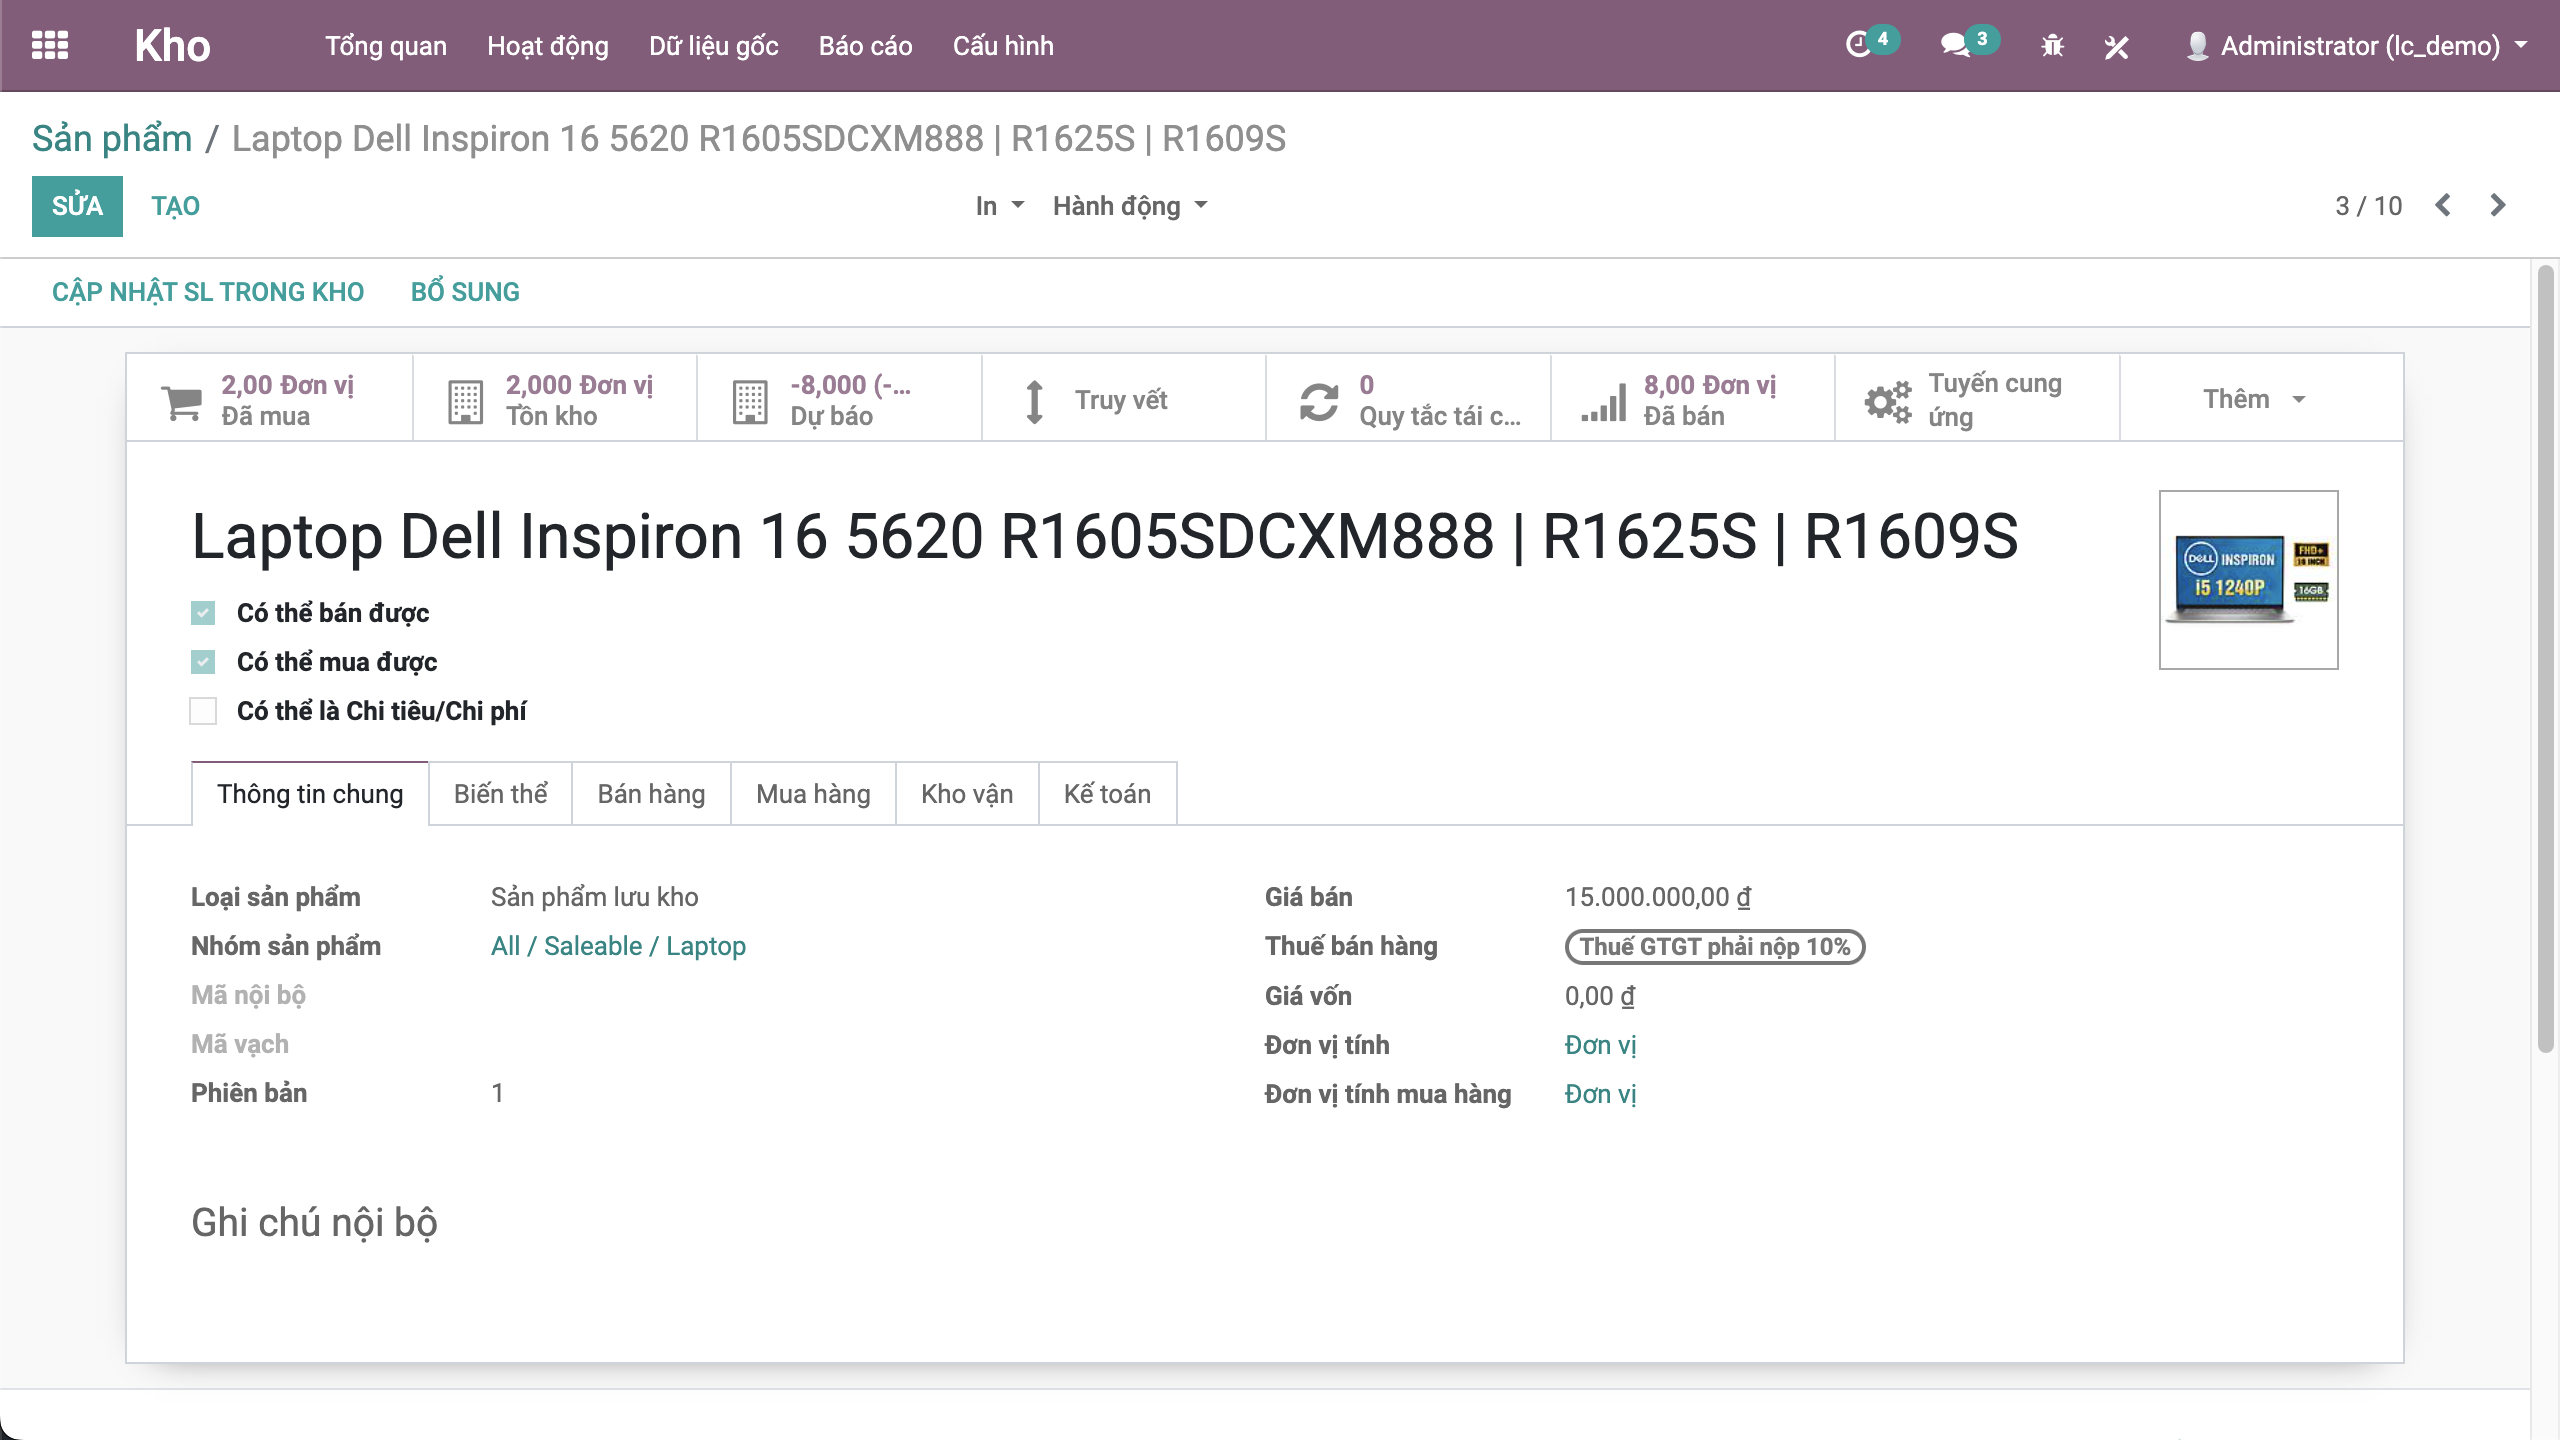Screen dimensions: 2560x1440
Task: Enable the 'Có thể là Chi tiêu/Chi phí' checkbox
Action: pos(203,711)
